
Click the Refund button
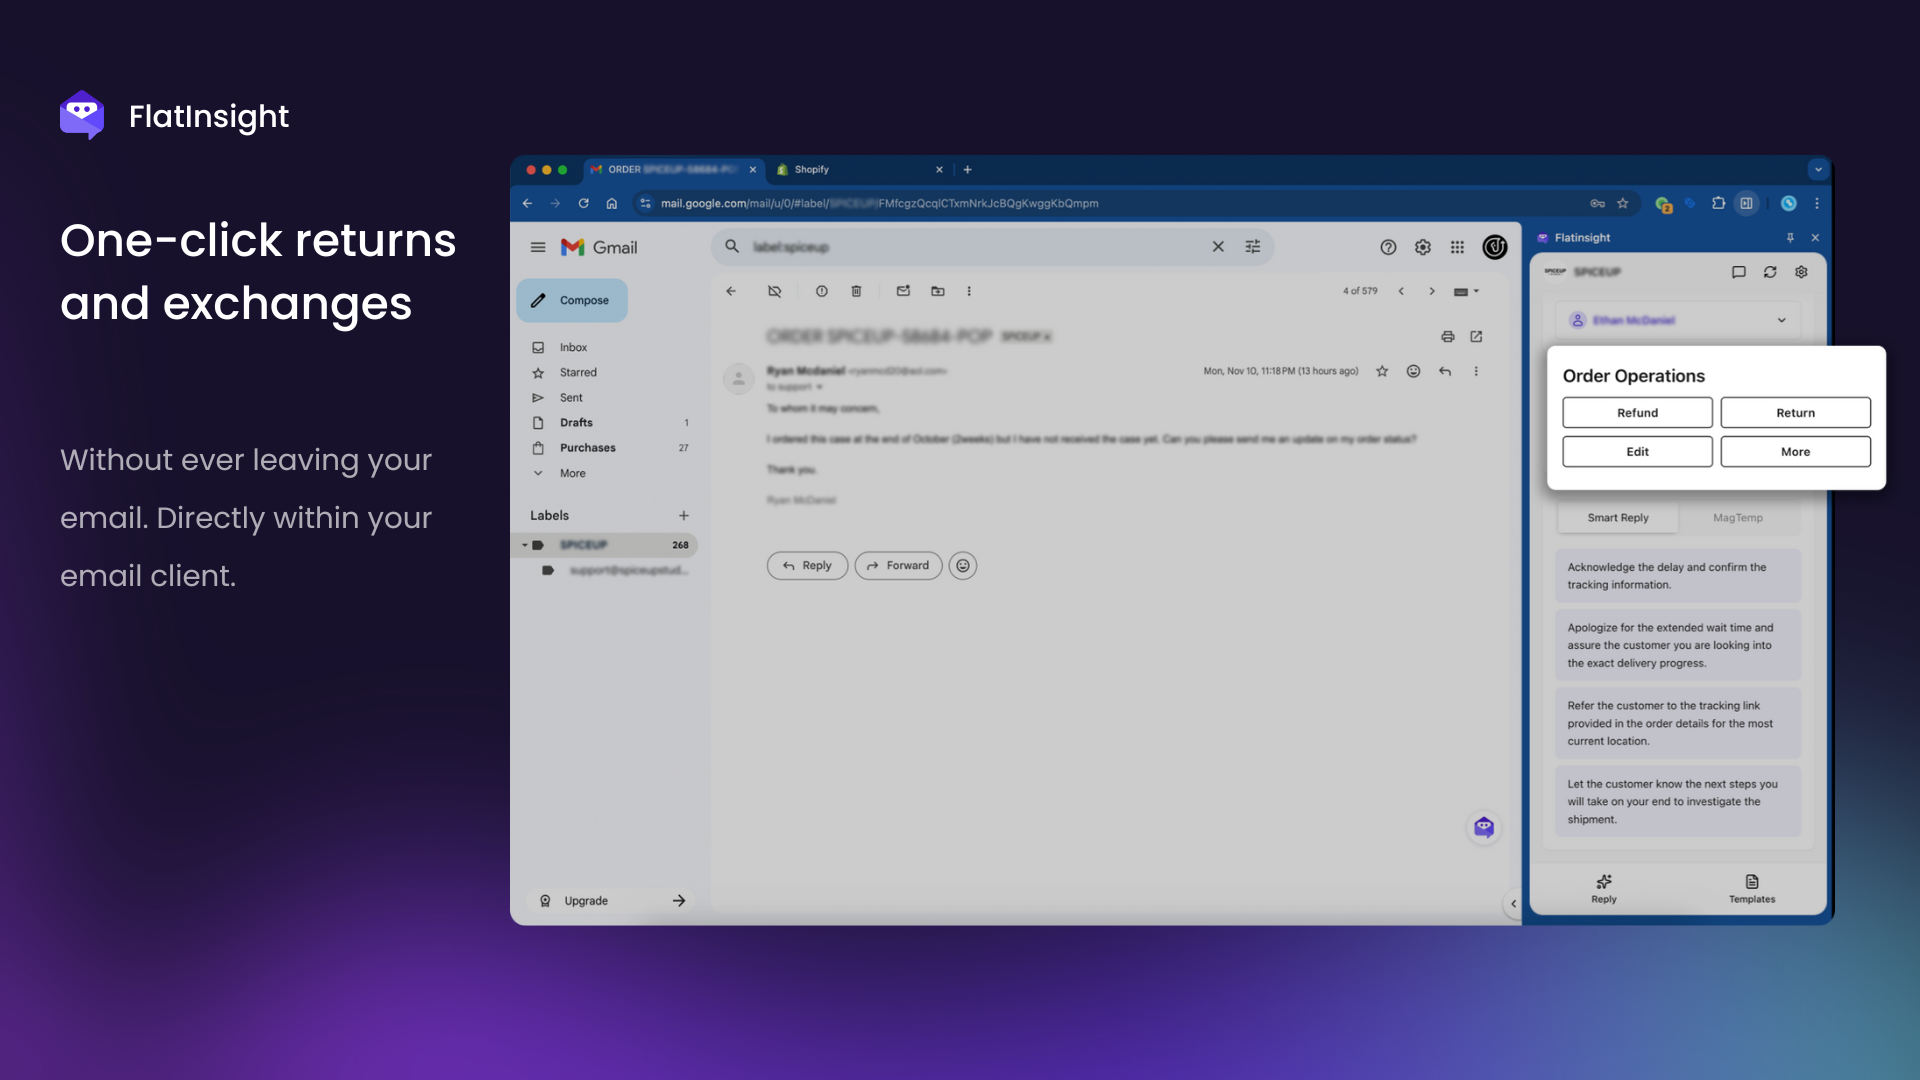point(1637,412)
